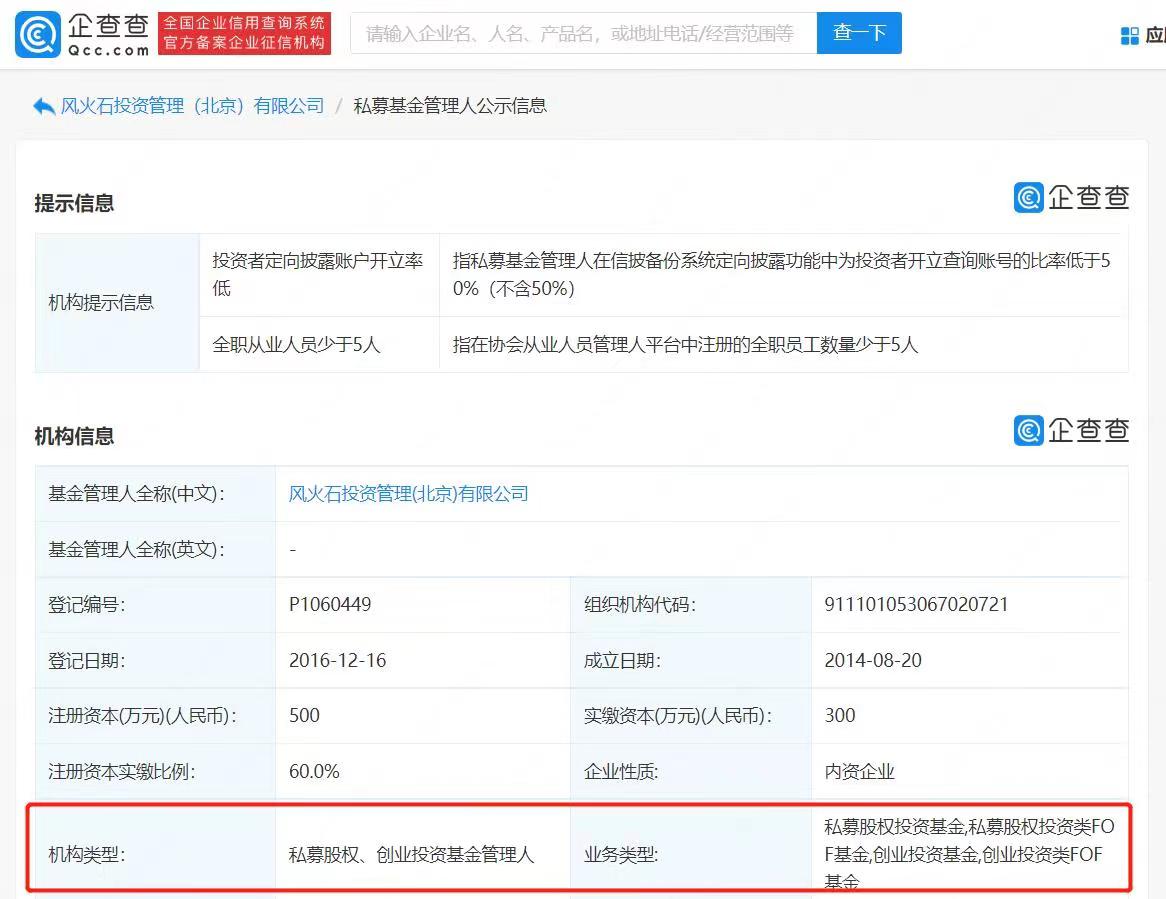This screenshot has width=1166, height=899.
Task: Click the 企业性质: label
Action: 621,771
